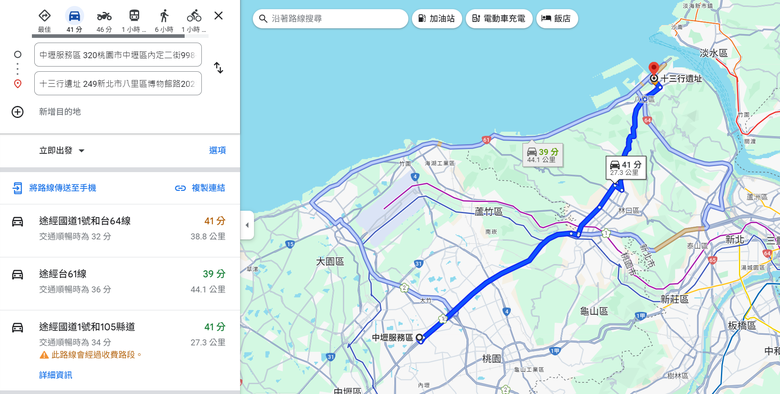Click the red destination pin on map
The height and width of the screenshot is (394, 780).
pyautogui.click(x=654, y=68)
